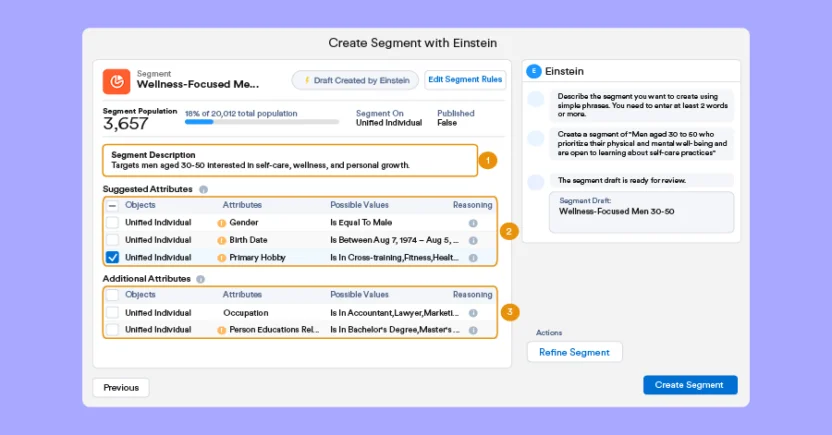This screenshot has height=435, width=832.
Task: Click the Create Segment button
Action: [690, 385]
